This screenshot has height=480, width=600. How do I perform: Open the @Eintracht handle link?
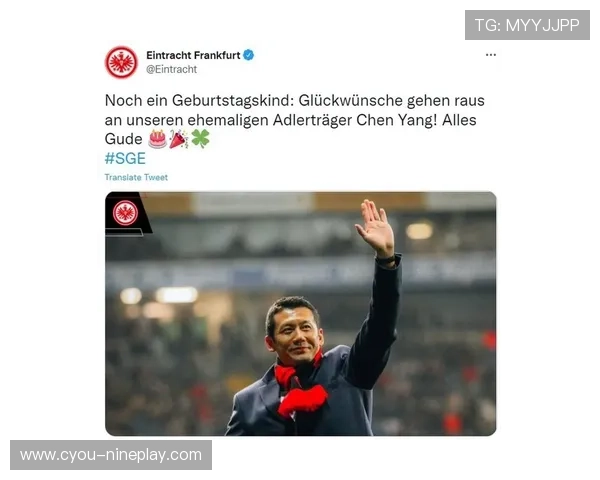click(x=171, y=69)
